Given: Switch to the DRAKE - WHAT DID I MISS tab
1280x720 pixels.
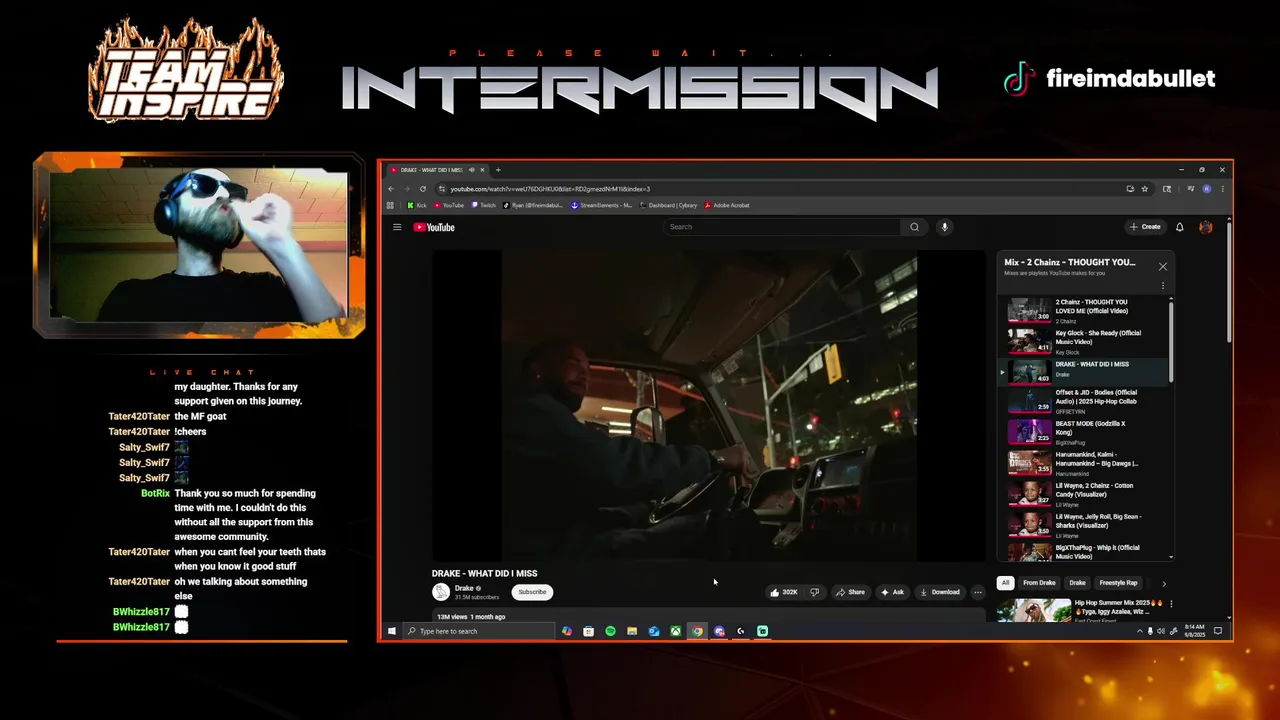Looking at the screenshot, I should (432, 170).
